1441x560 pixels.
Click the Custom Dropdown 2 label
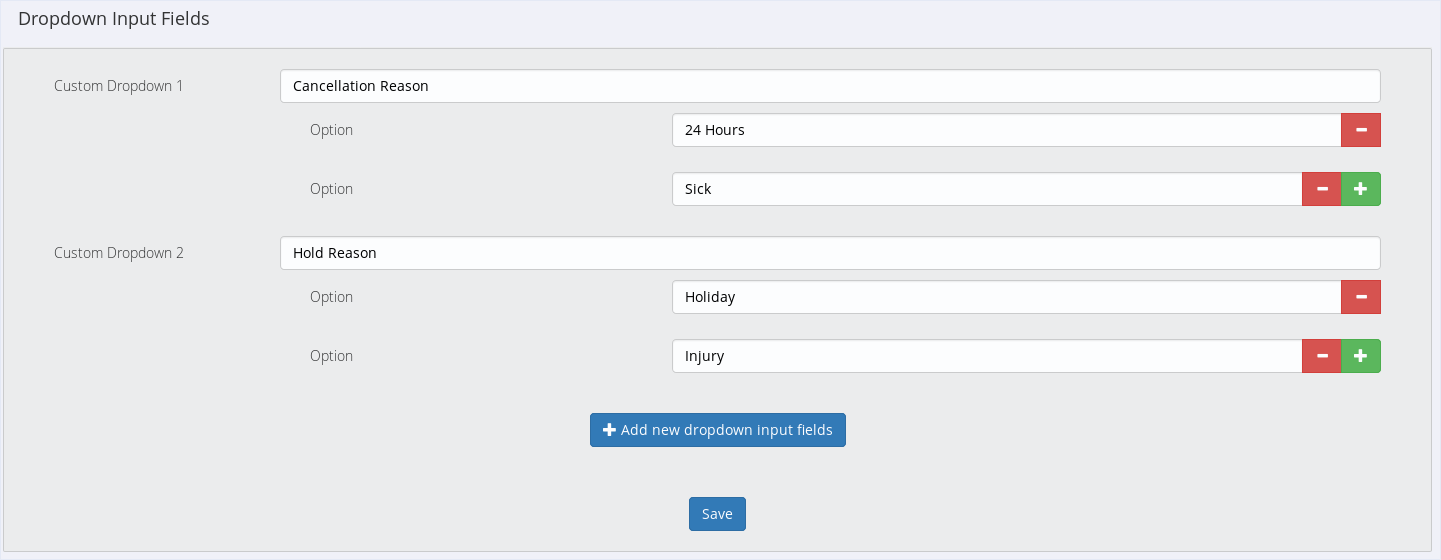119,253
